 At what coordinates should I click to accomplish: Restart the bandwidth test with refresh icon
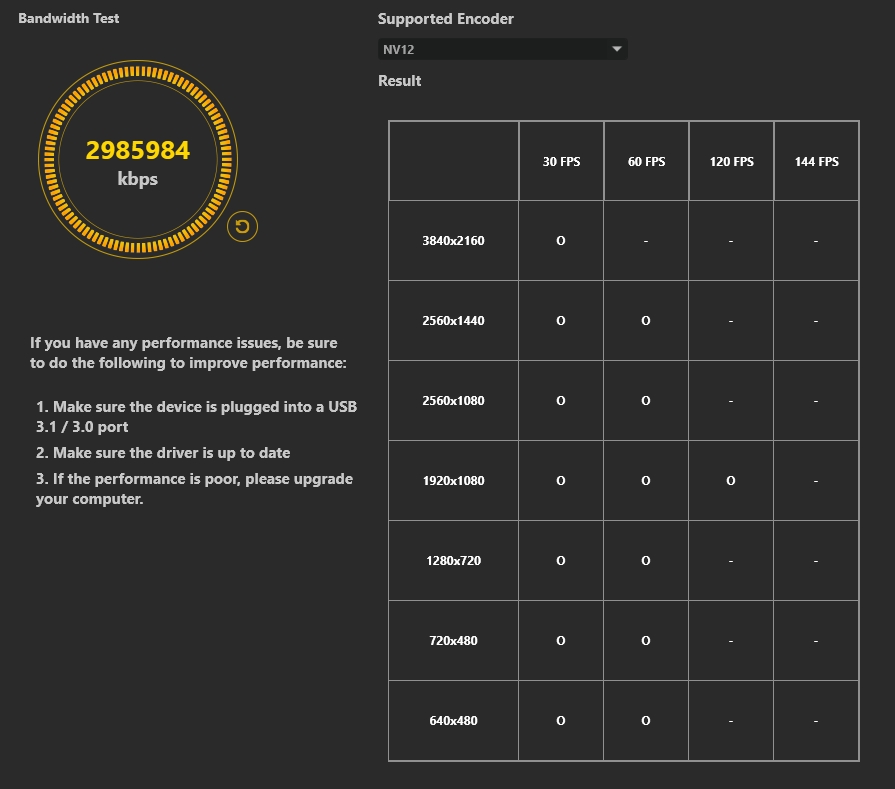[x=242, y=227]
